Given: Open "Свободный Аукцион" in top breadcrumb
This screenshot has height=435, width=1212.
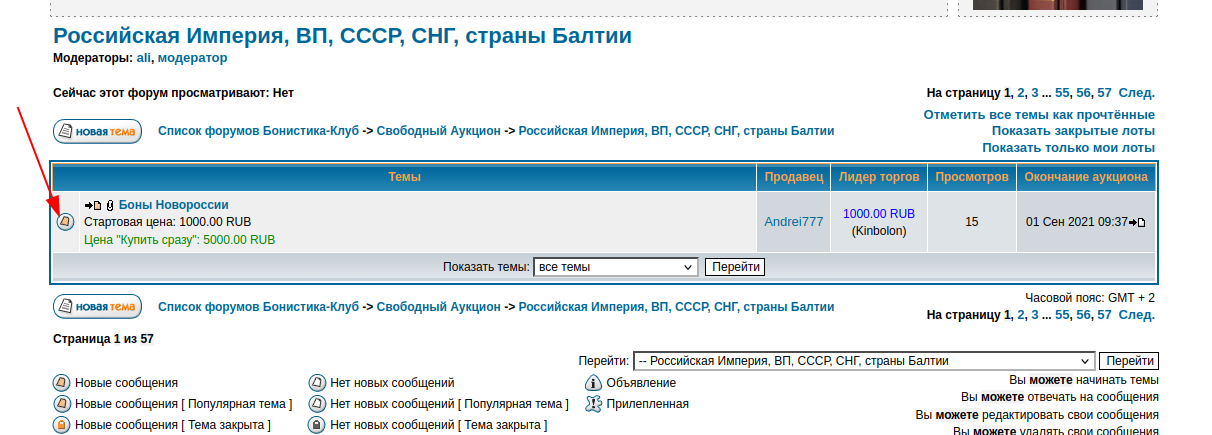Looking at the screenshot, I should 438,131.
